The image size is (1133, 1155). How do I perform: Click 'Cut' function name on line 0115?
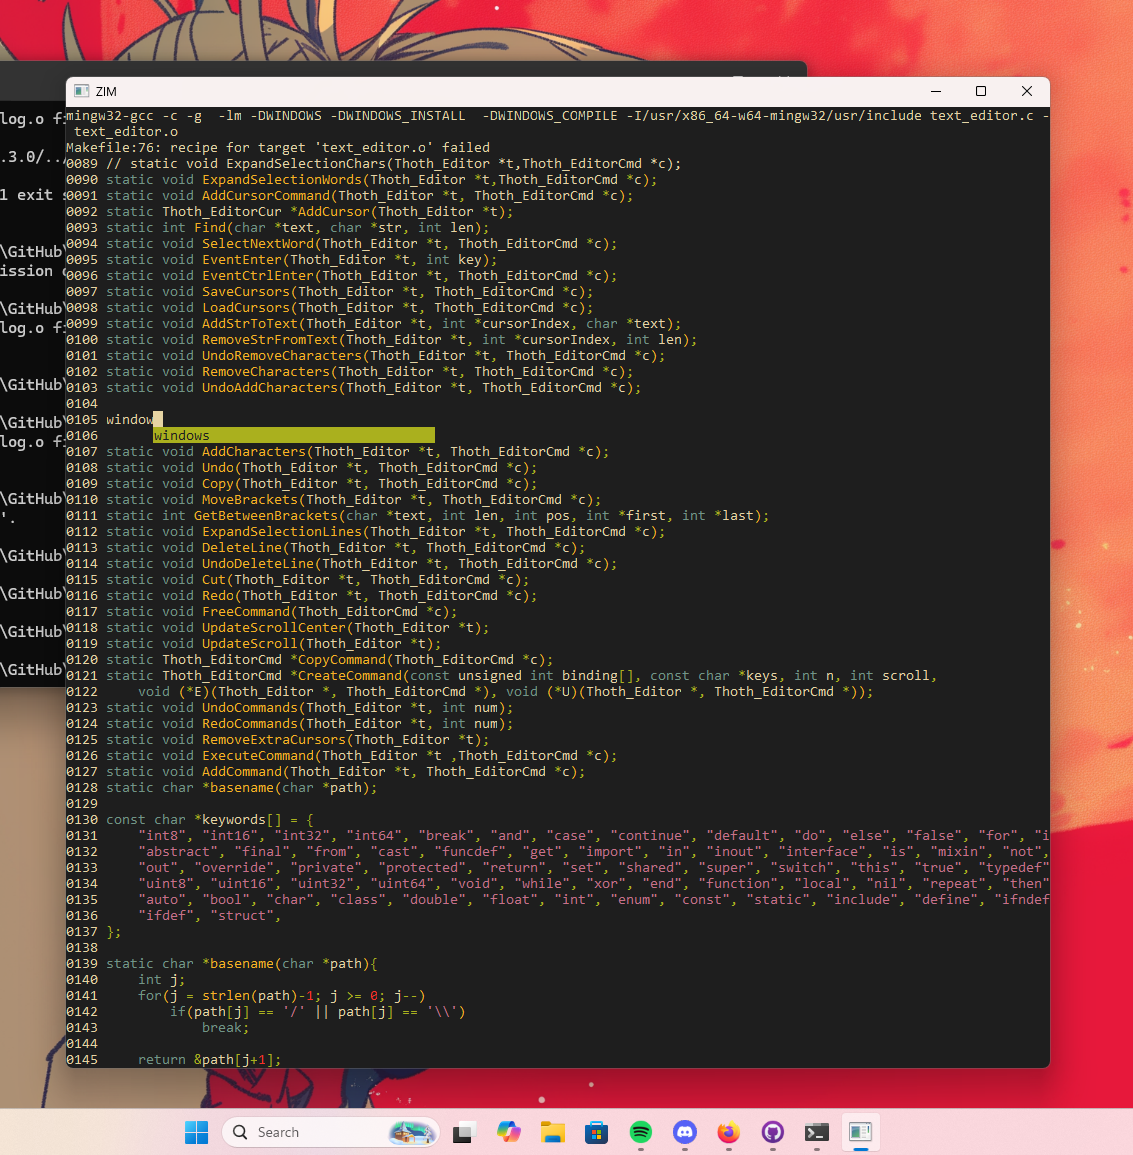click(x=214, y=580)
